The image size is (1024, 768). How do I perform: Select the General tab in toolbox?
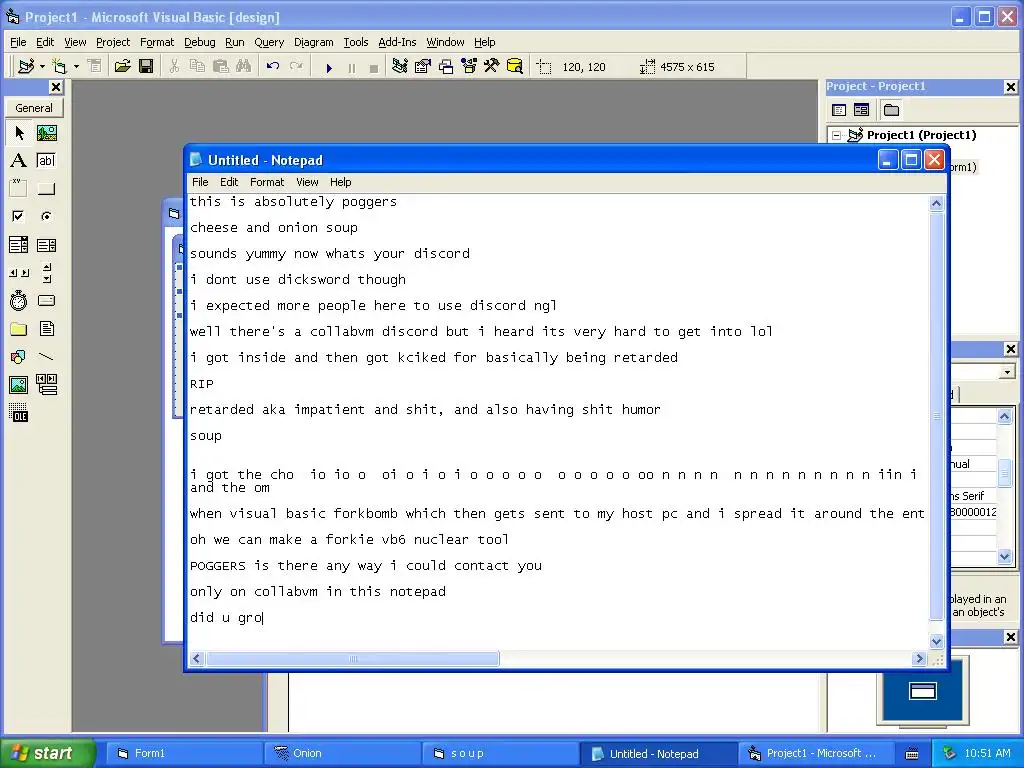coord(34,108)
